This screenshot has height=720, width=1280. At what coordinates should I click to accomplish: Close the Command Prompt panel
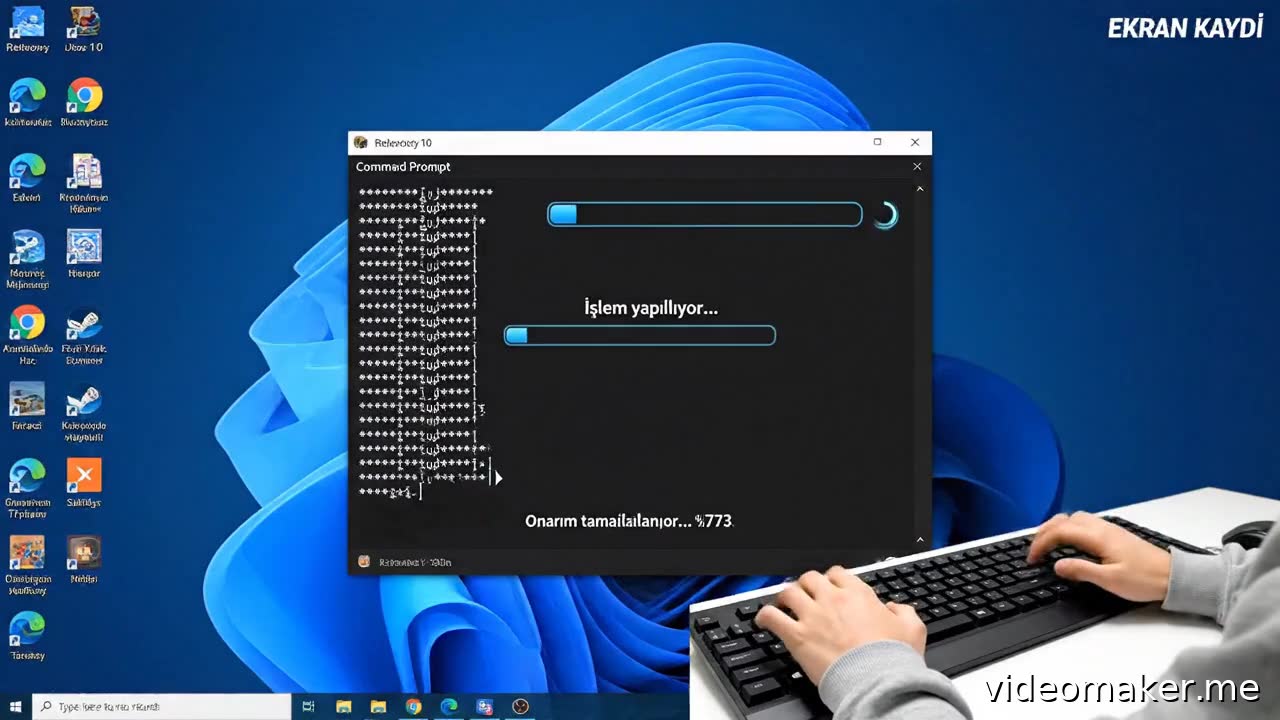[917, 167]
